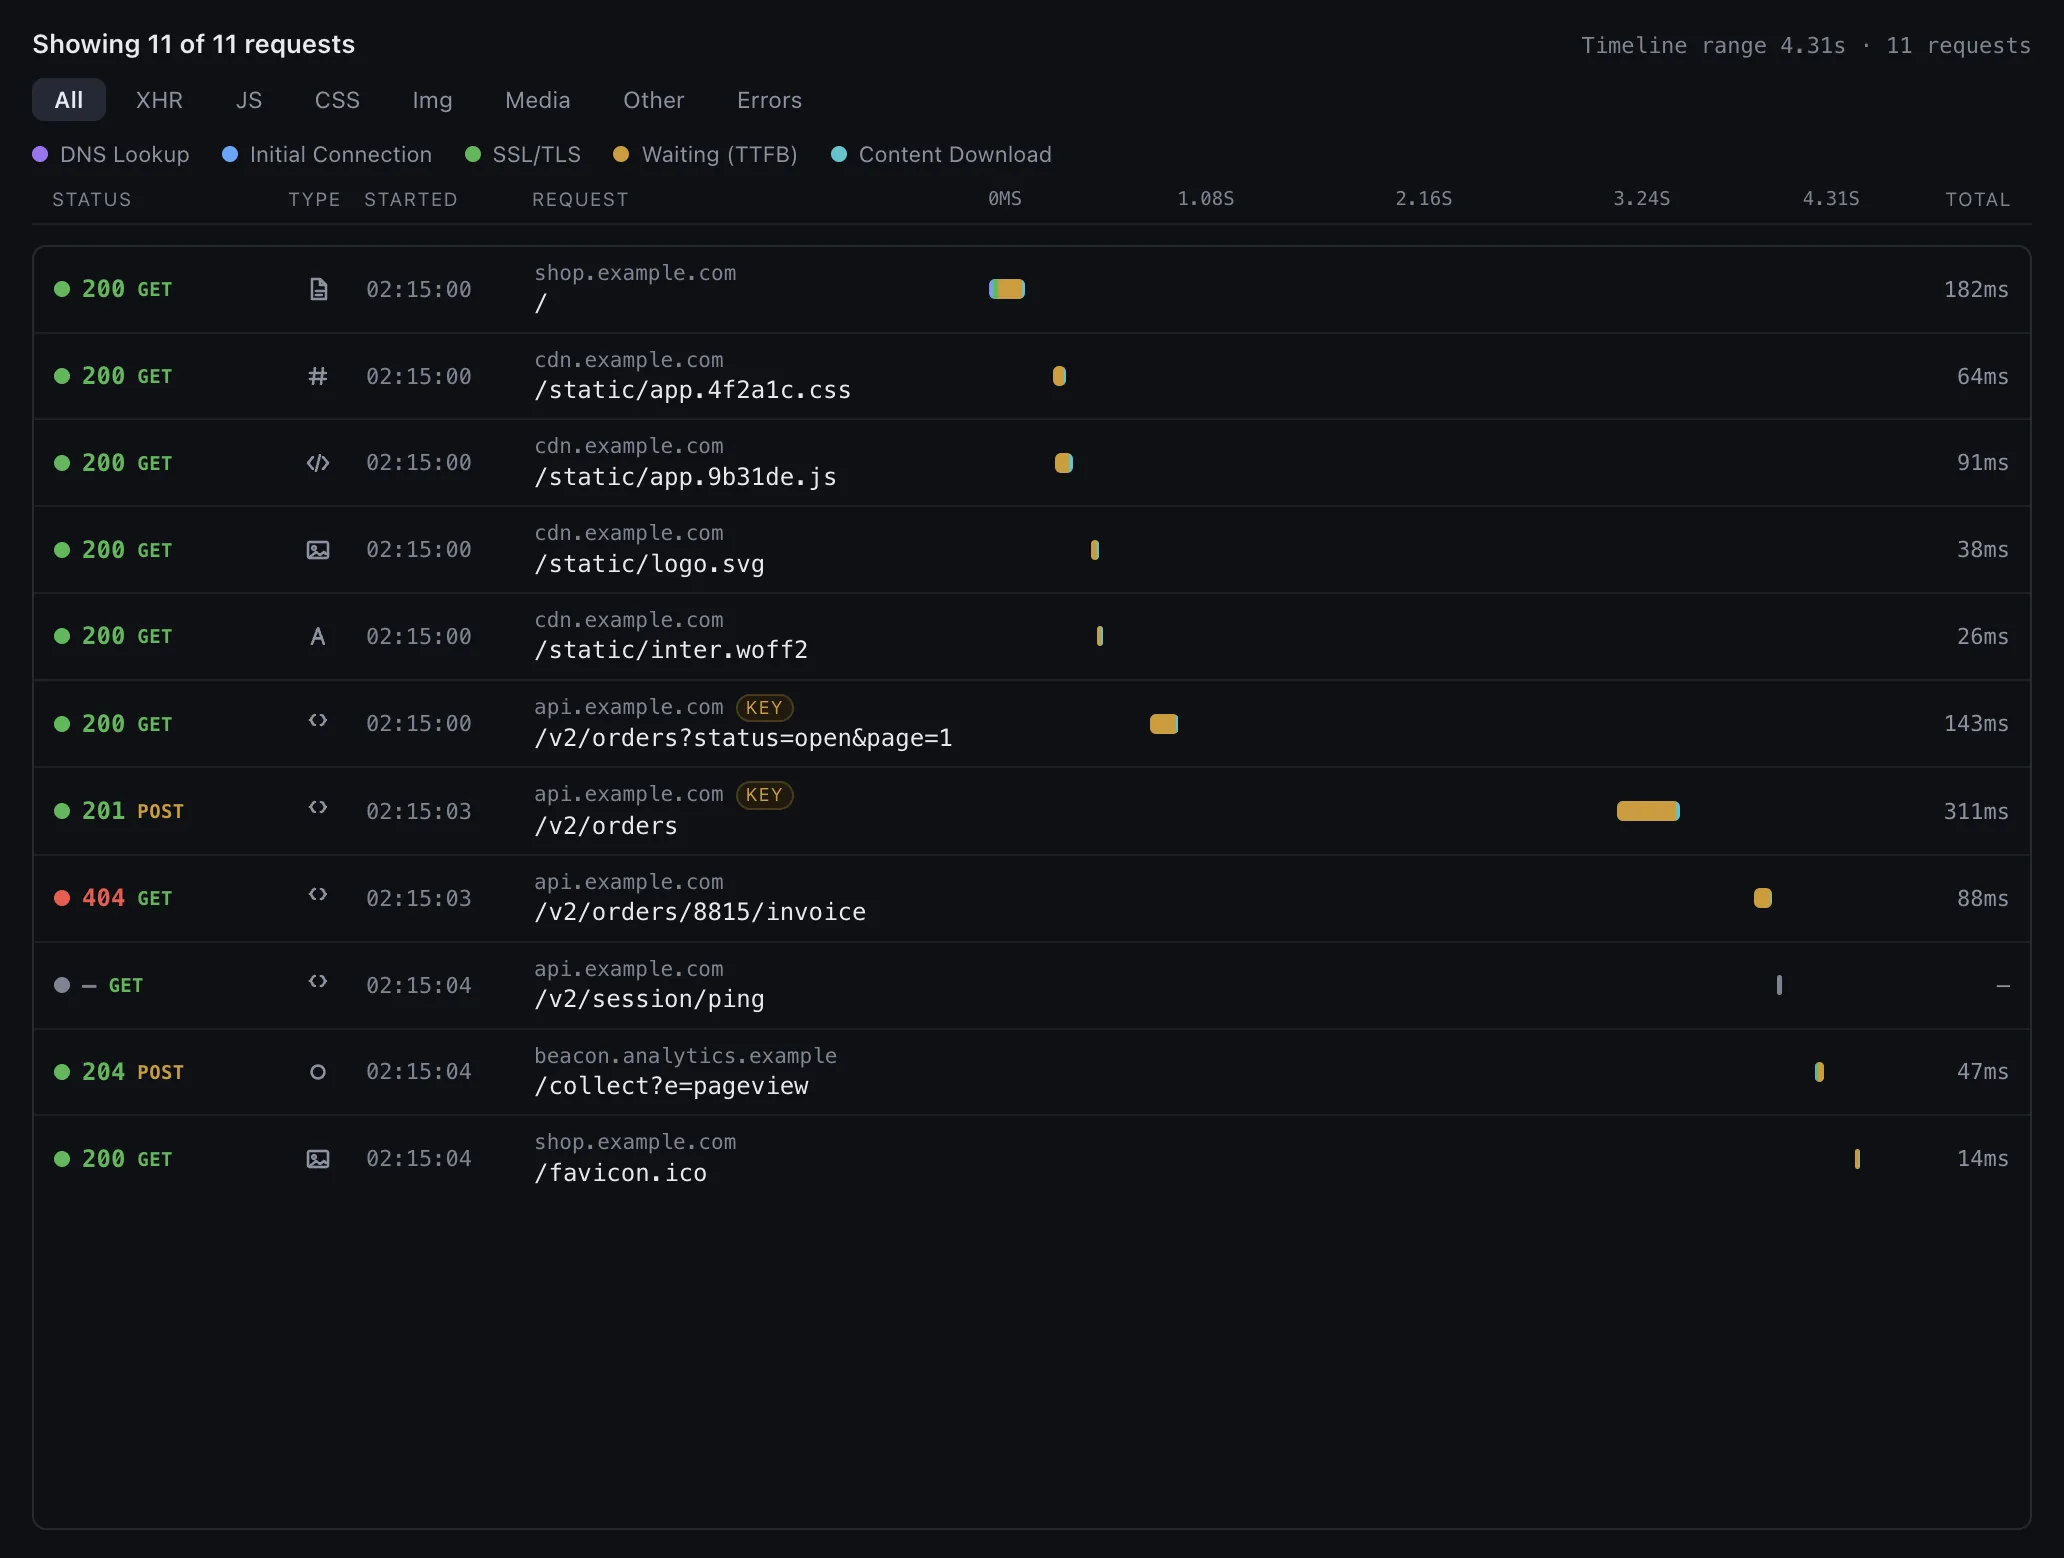
Task: Click the Content Download teal legend dot
Action: point(839,154)
